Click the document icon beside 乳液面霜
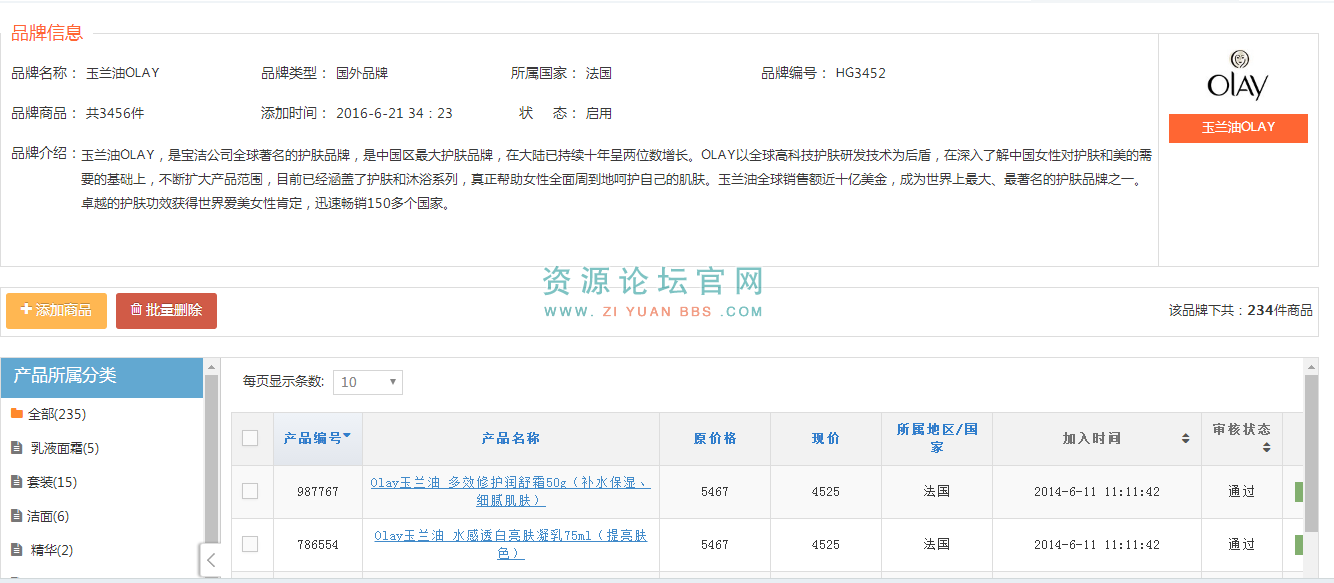 coord(16,447)
